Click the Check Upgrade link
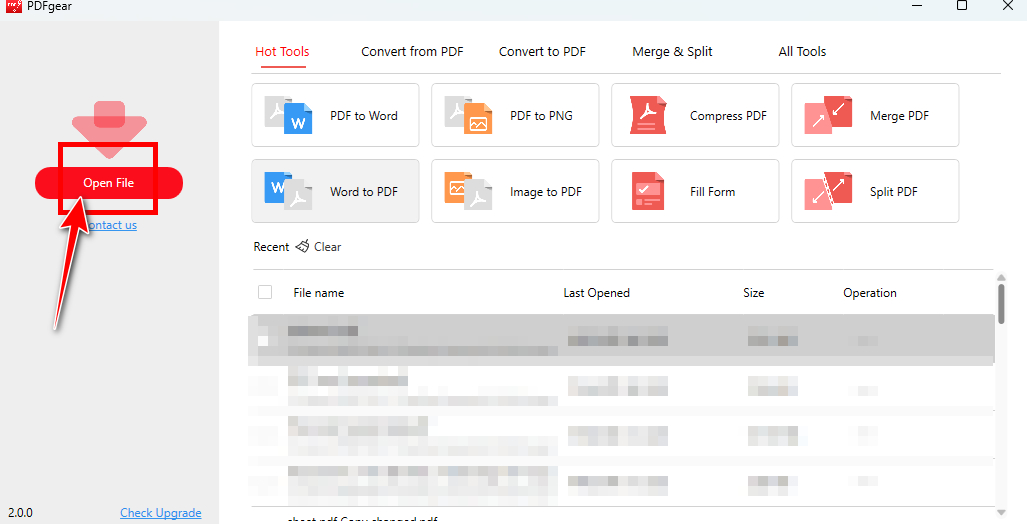Screen dimensions: 1027x524 point(160,513)
